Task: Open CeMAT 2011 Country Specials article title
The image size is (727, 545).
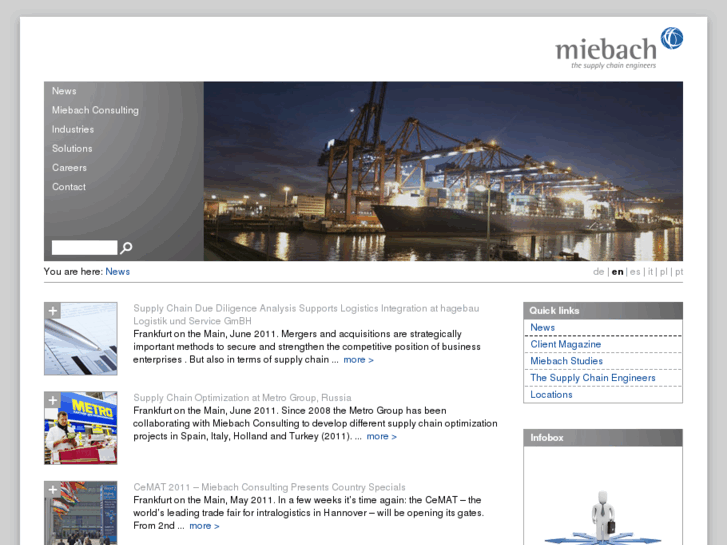Action: click(x=269, y=487)
